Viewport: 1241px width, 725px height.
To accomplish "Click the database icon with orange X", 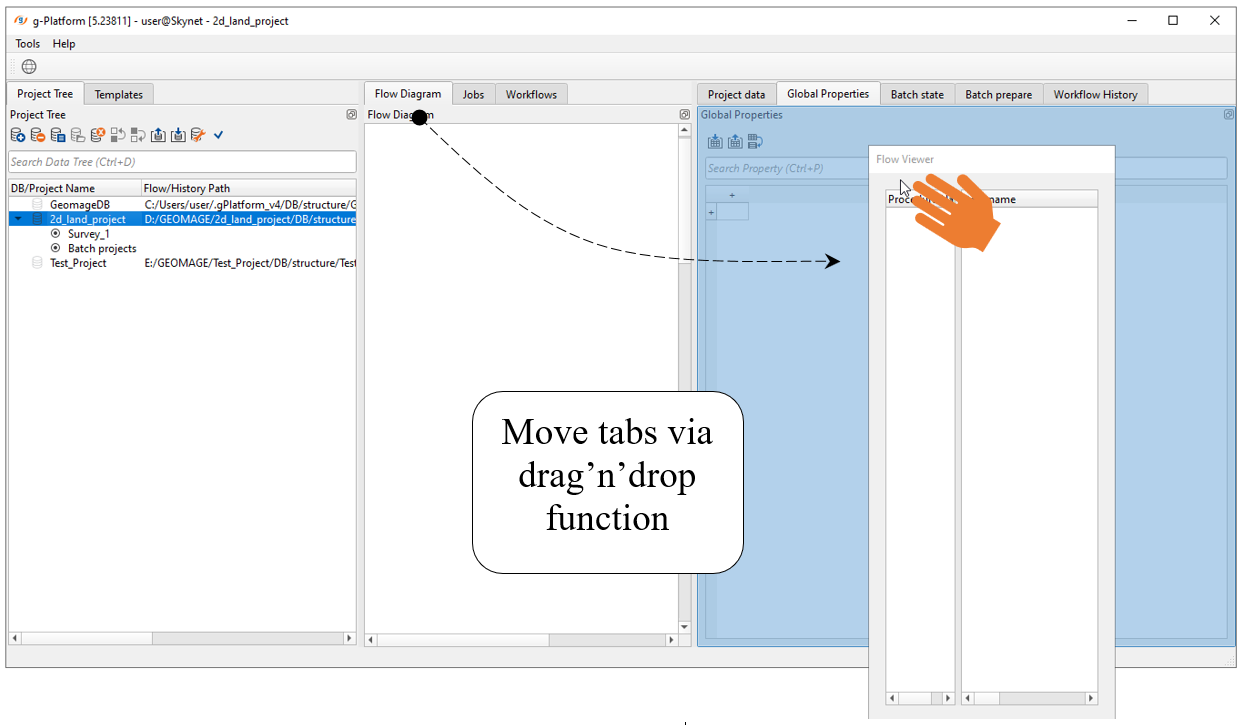I will coord(98,135).
